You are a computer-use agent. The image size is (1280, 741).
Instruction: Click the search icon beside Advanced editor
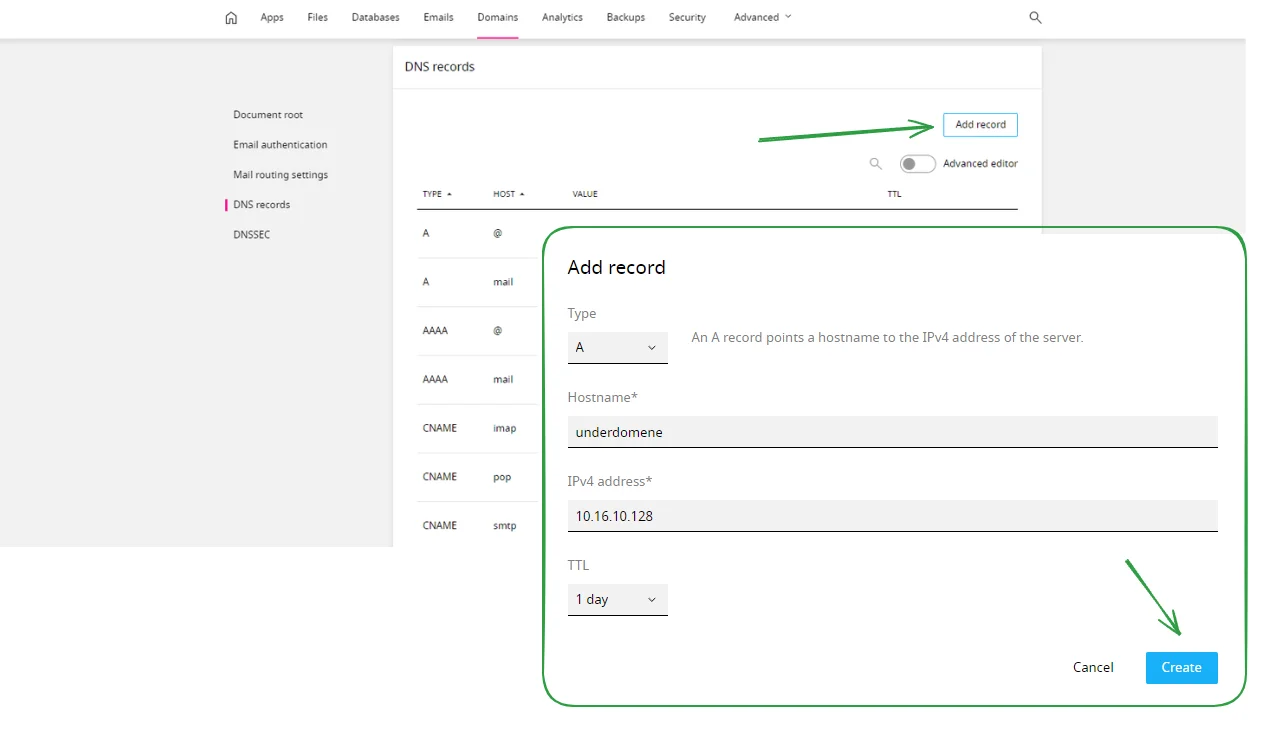coord(875,164)
